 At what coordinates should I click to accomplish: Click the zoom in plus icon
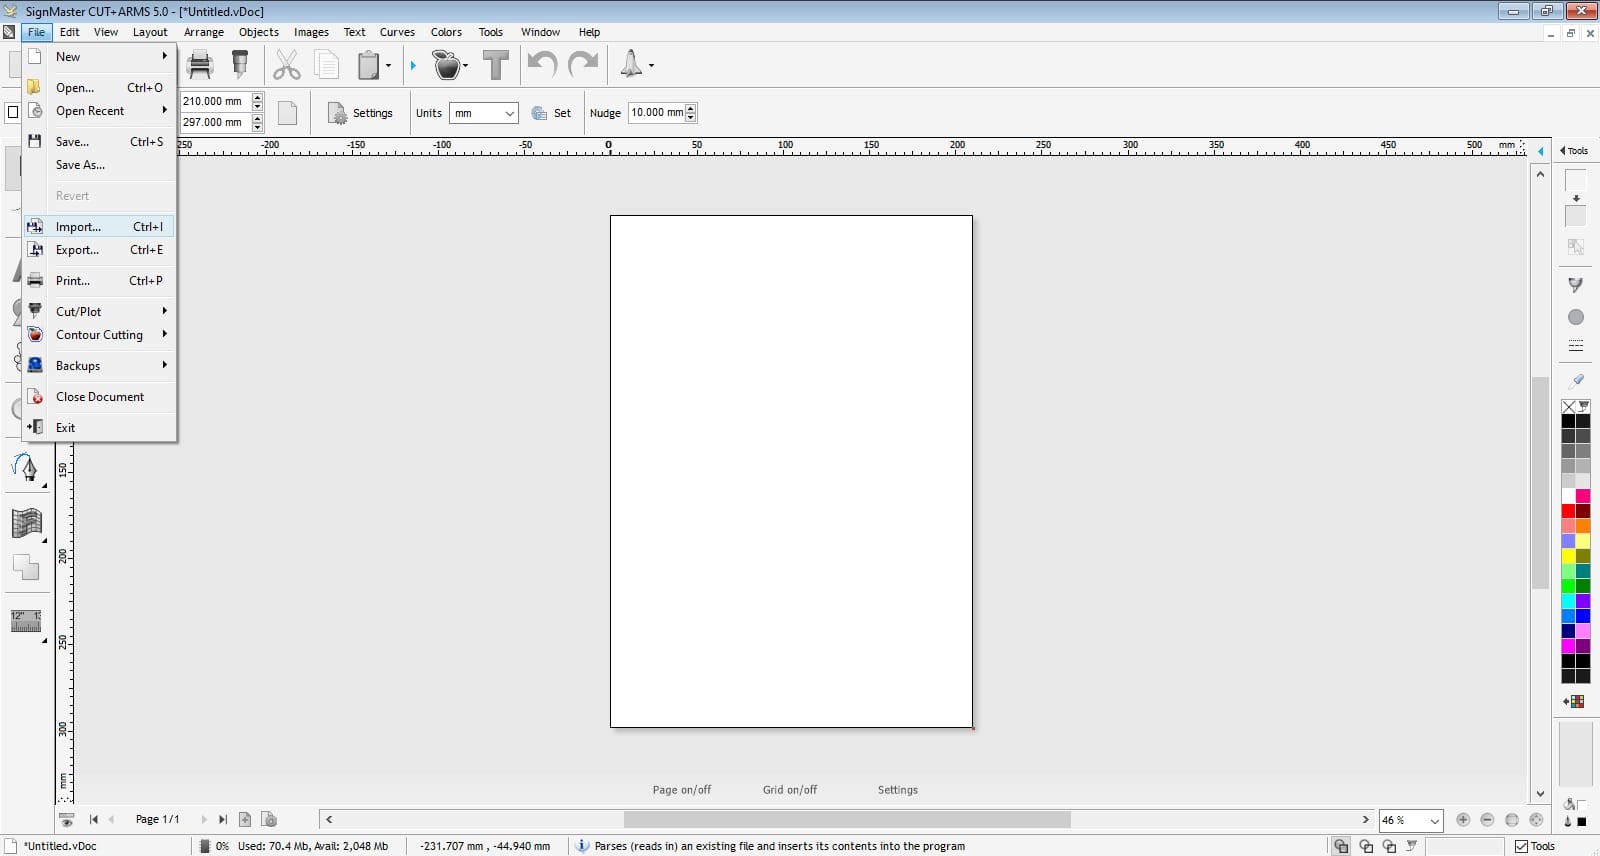coord(1463,820)
